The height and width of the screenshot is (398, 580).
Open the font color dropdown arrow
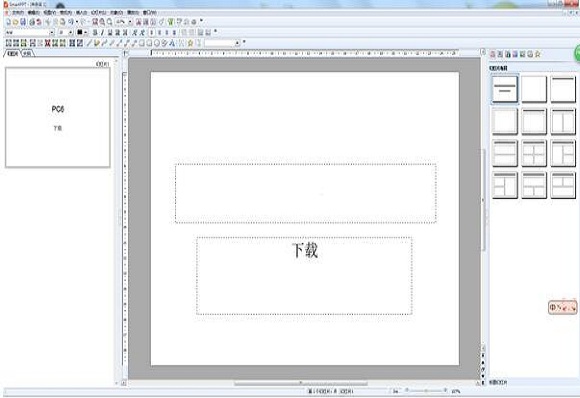coord(85,33)
